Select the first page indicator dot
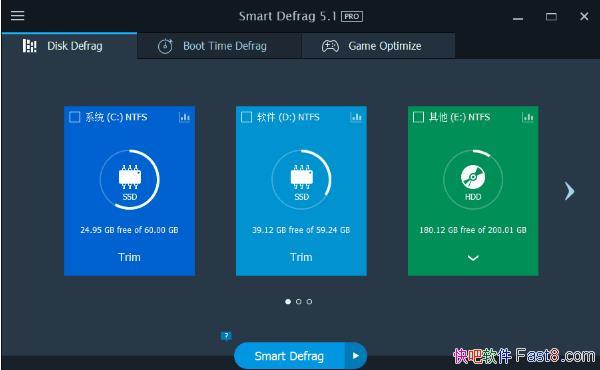This screenshot has width=600, height=370. pyautogui.click(x=288, y=302)
